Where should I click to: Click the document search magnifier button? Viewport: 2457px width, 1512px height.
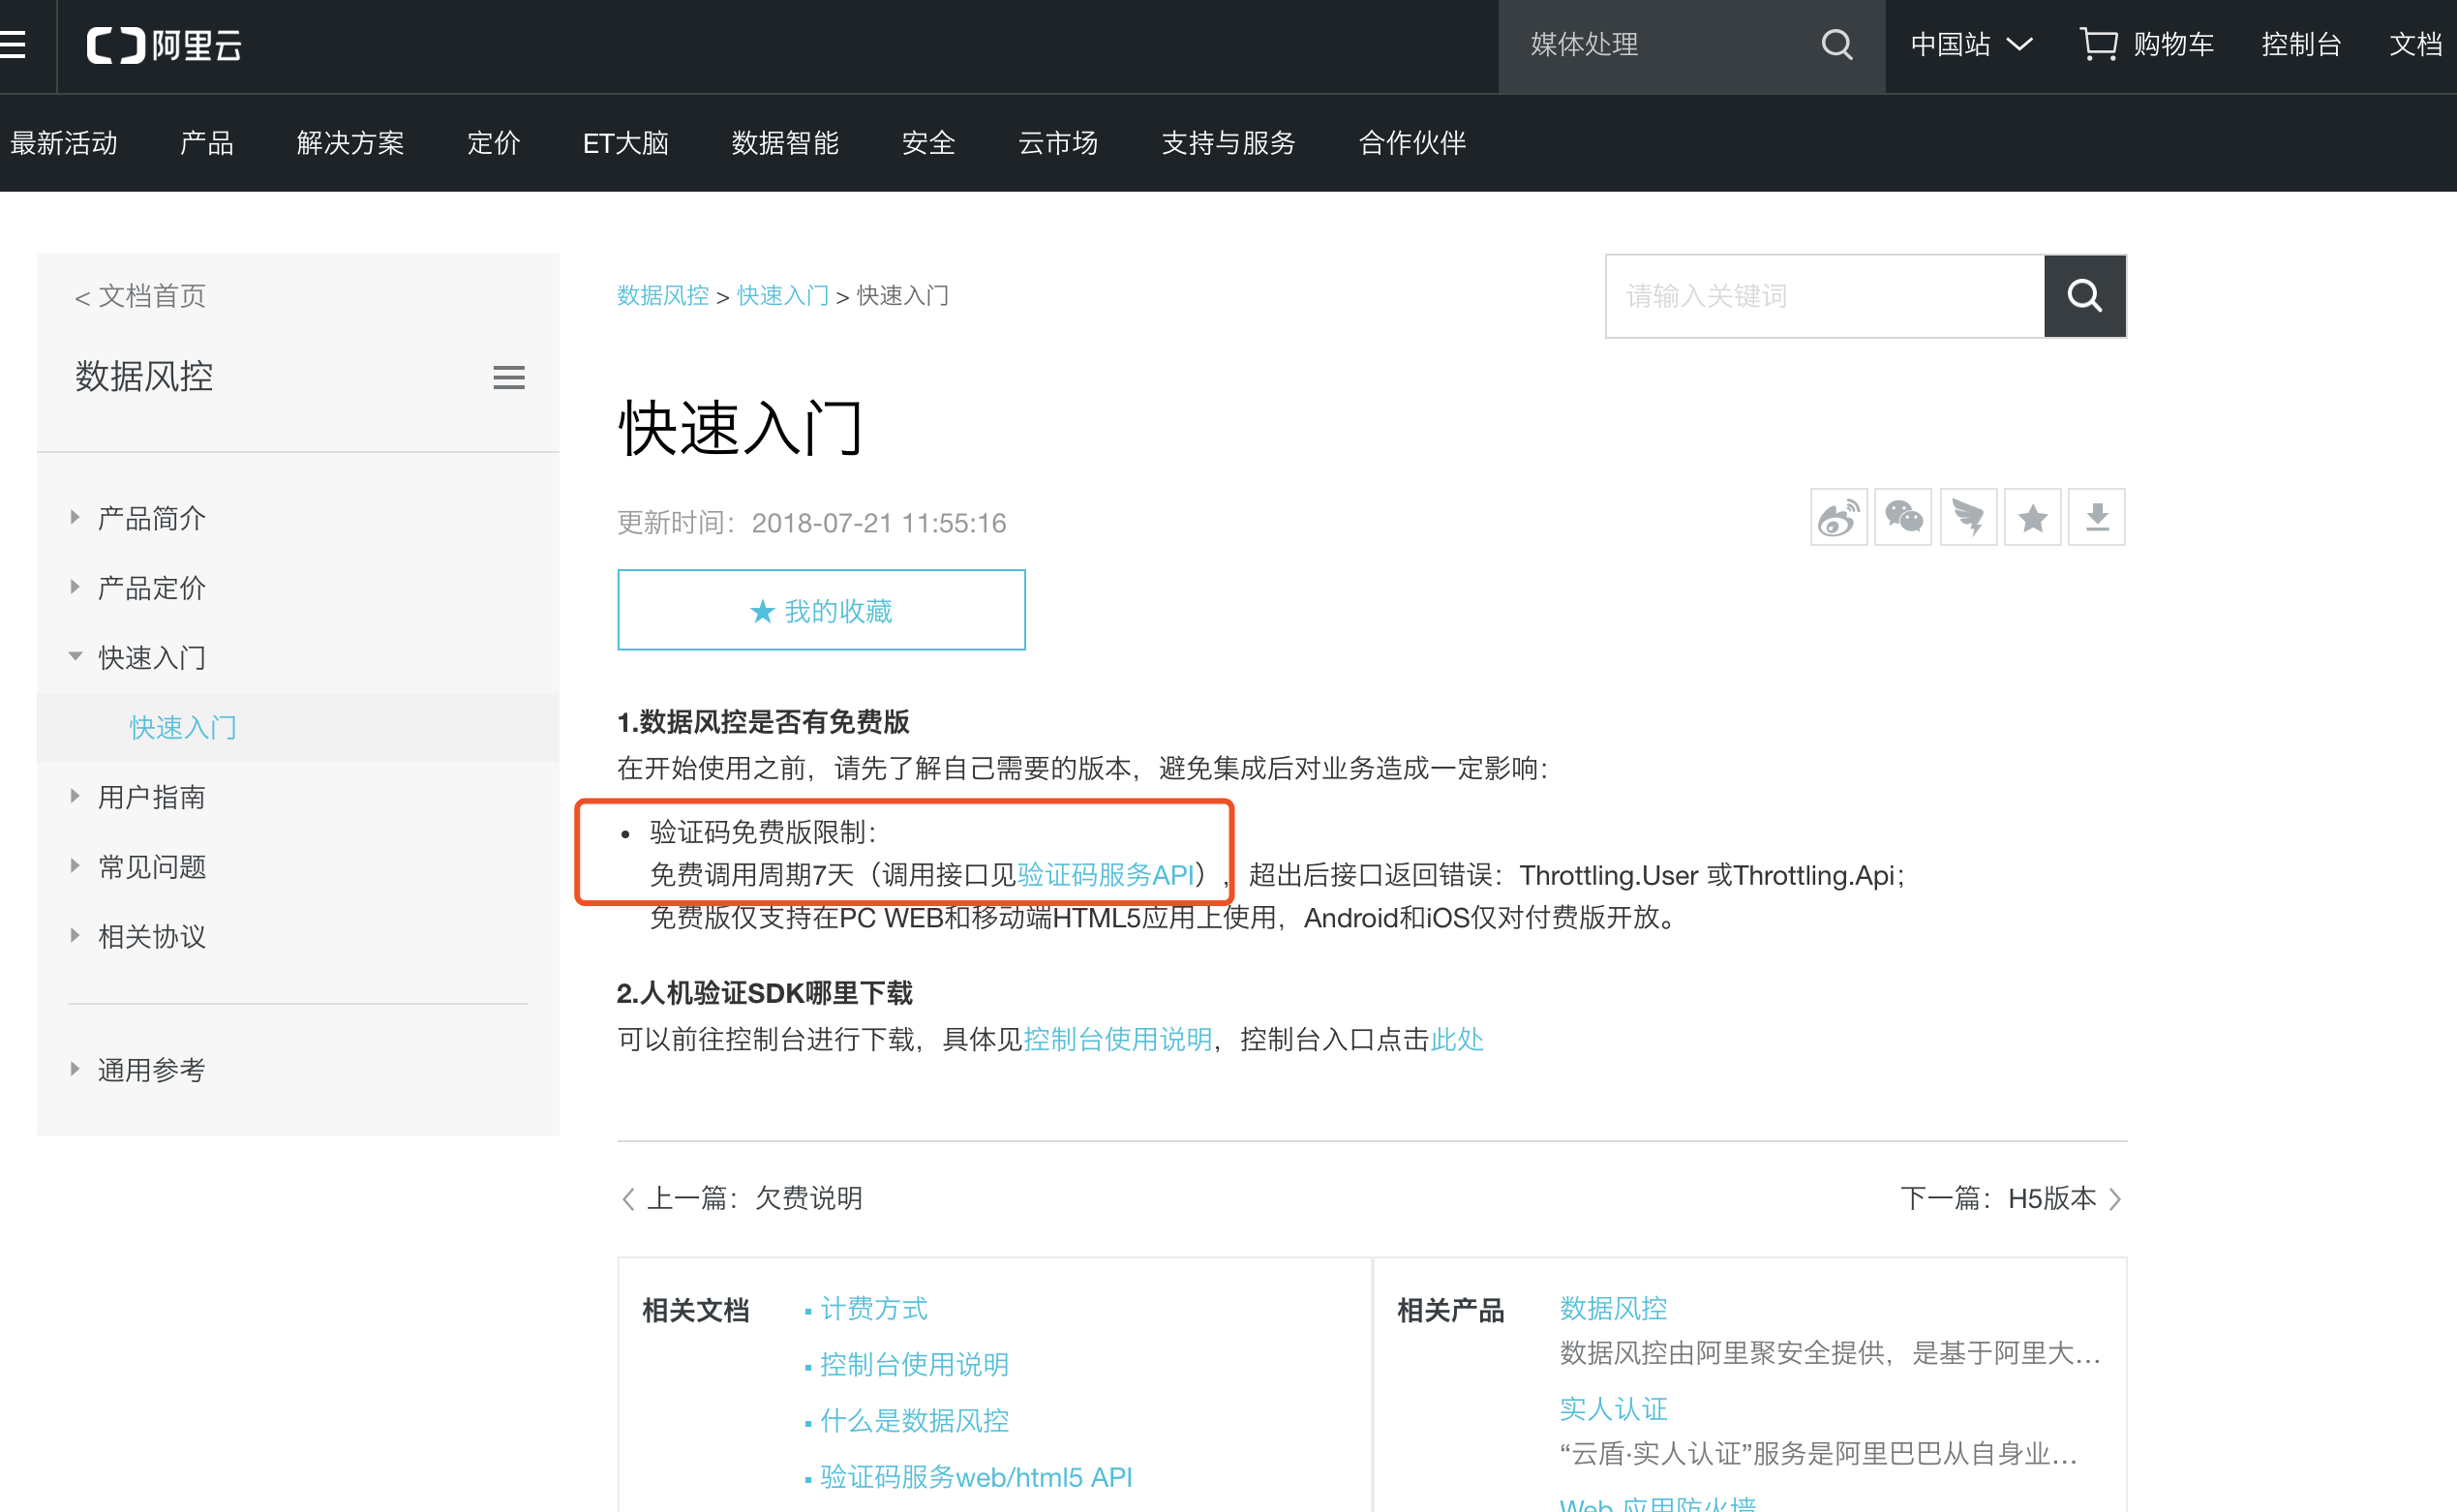pos(2084,296)
